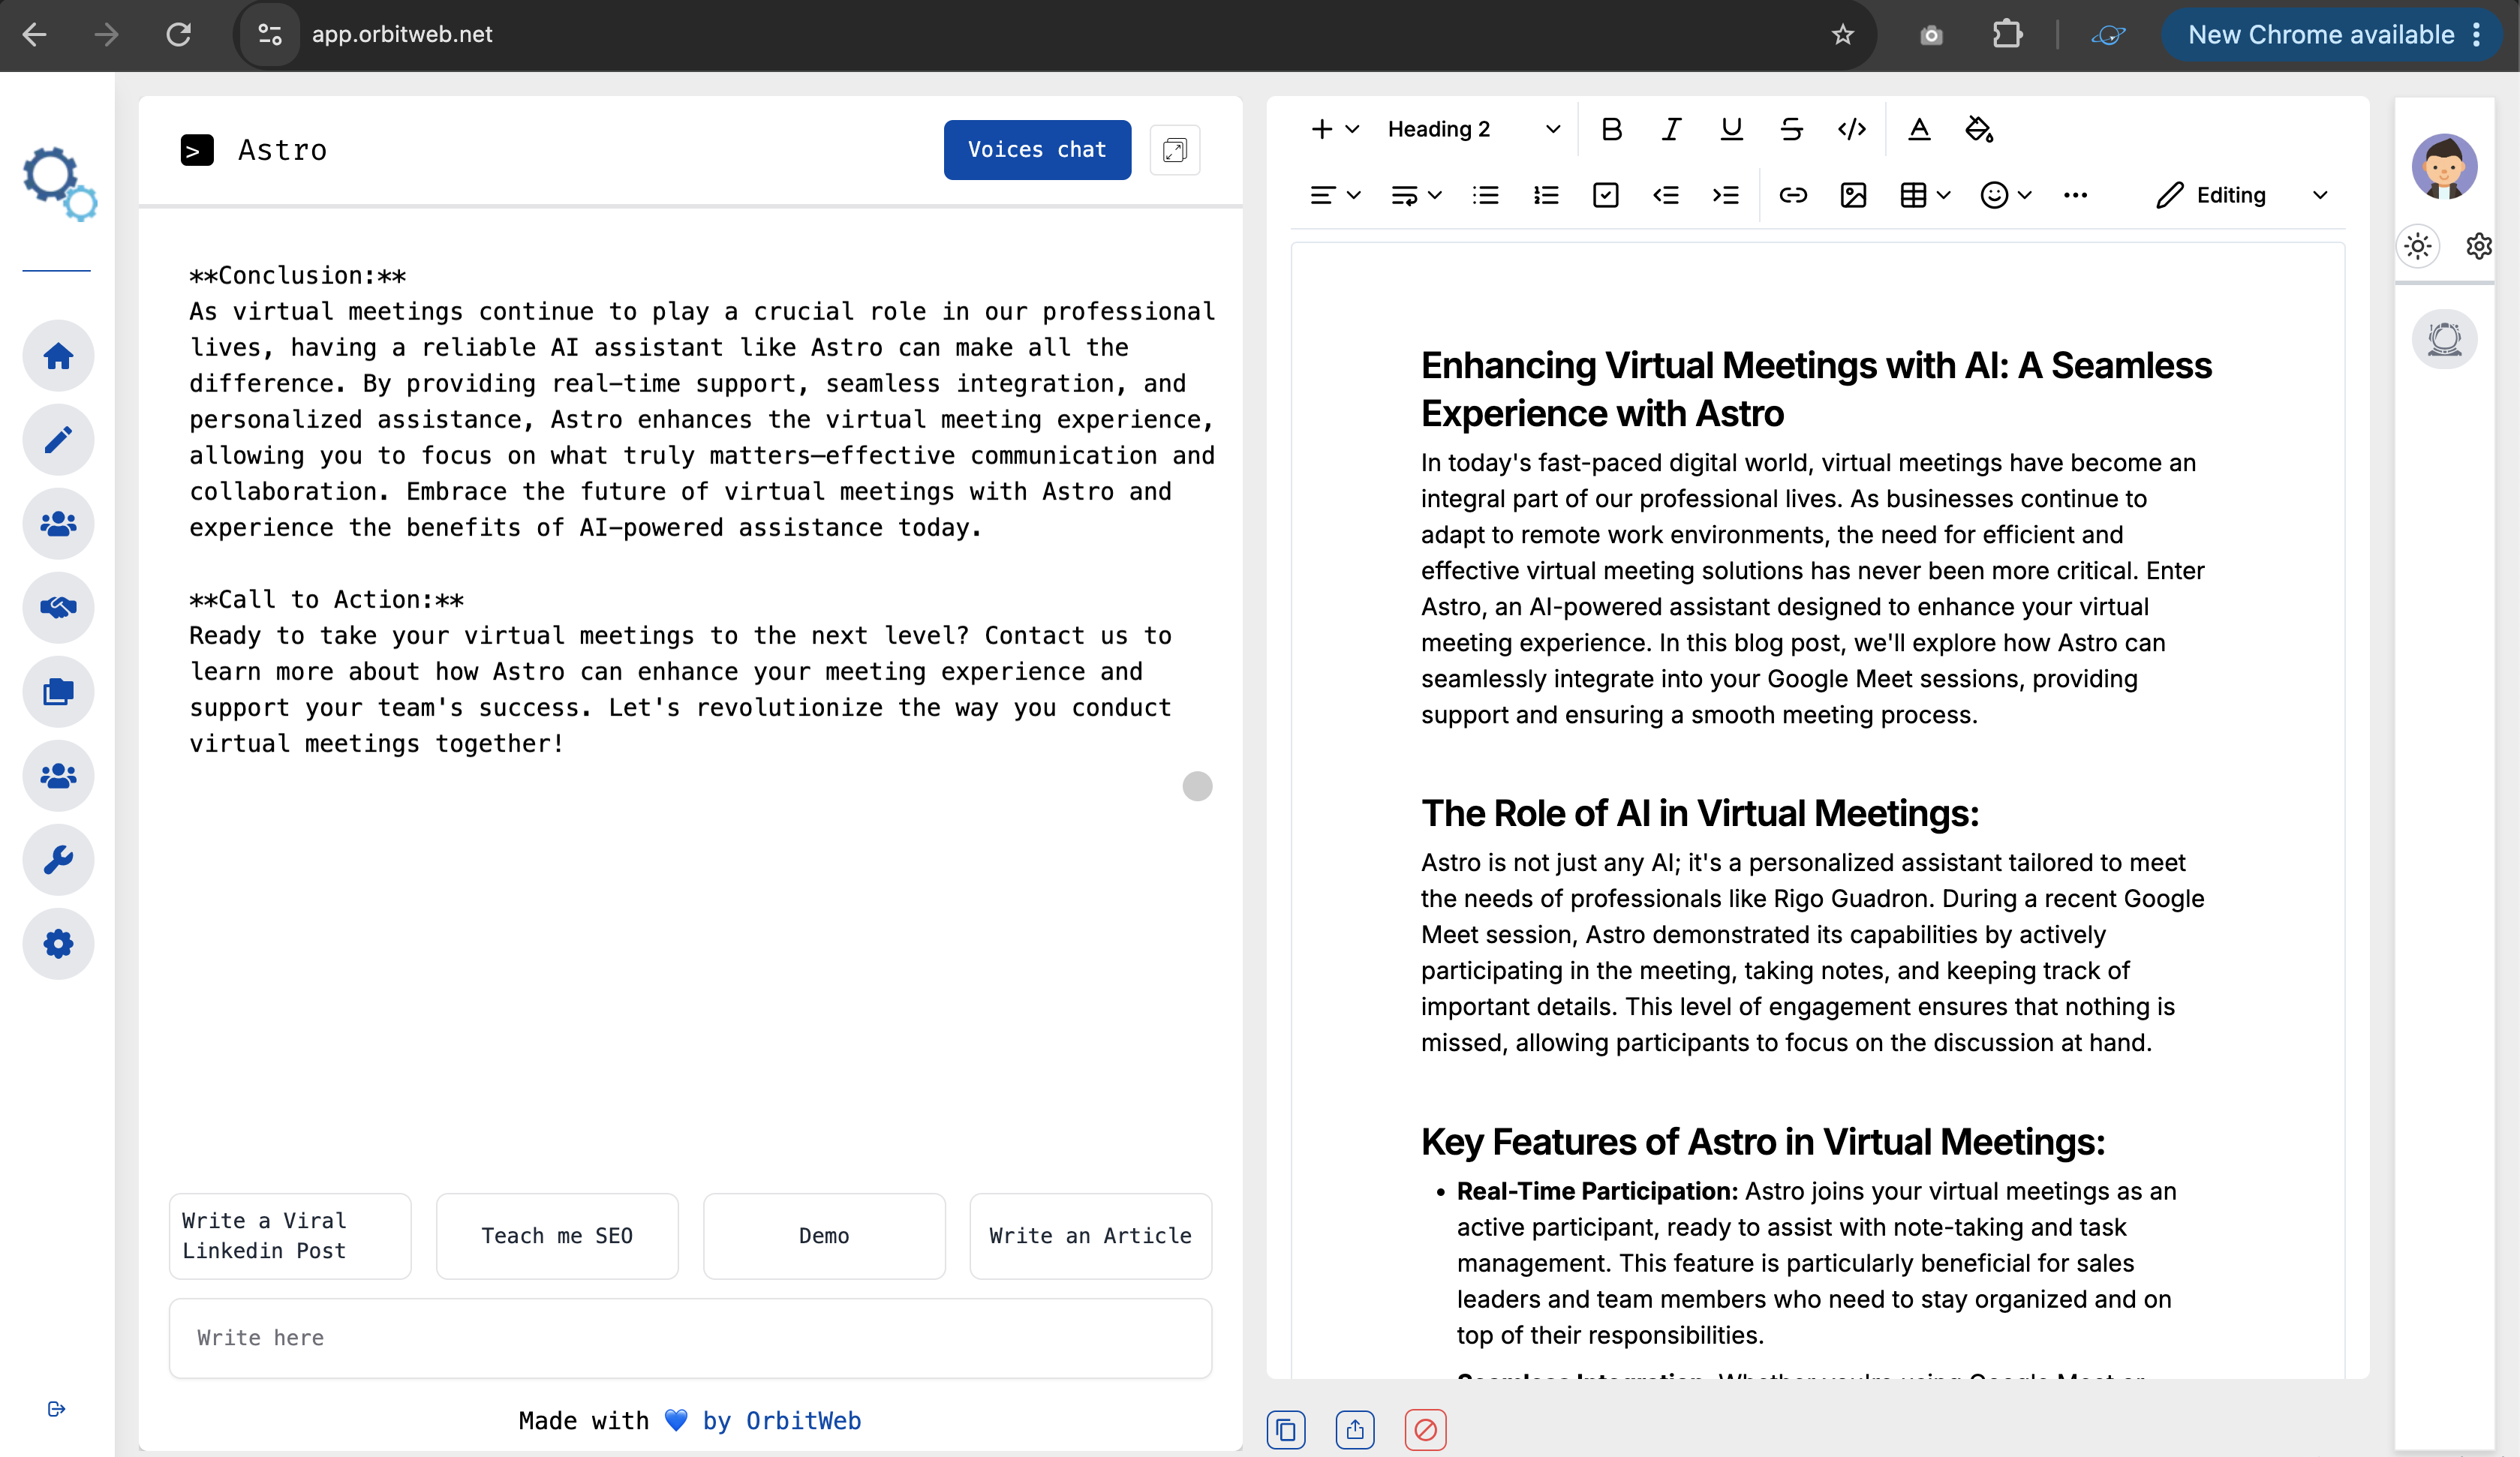Expand the plus insert dropdown
This screenshot has width=2520, height=1457.
tap(1335, 129)
